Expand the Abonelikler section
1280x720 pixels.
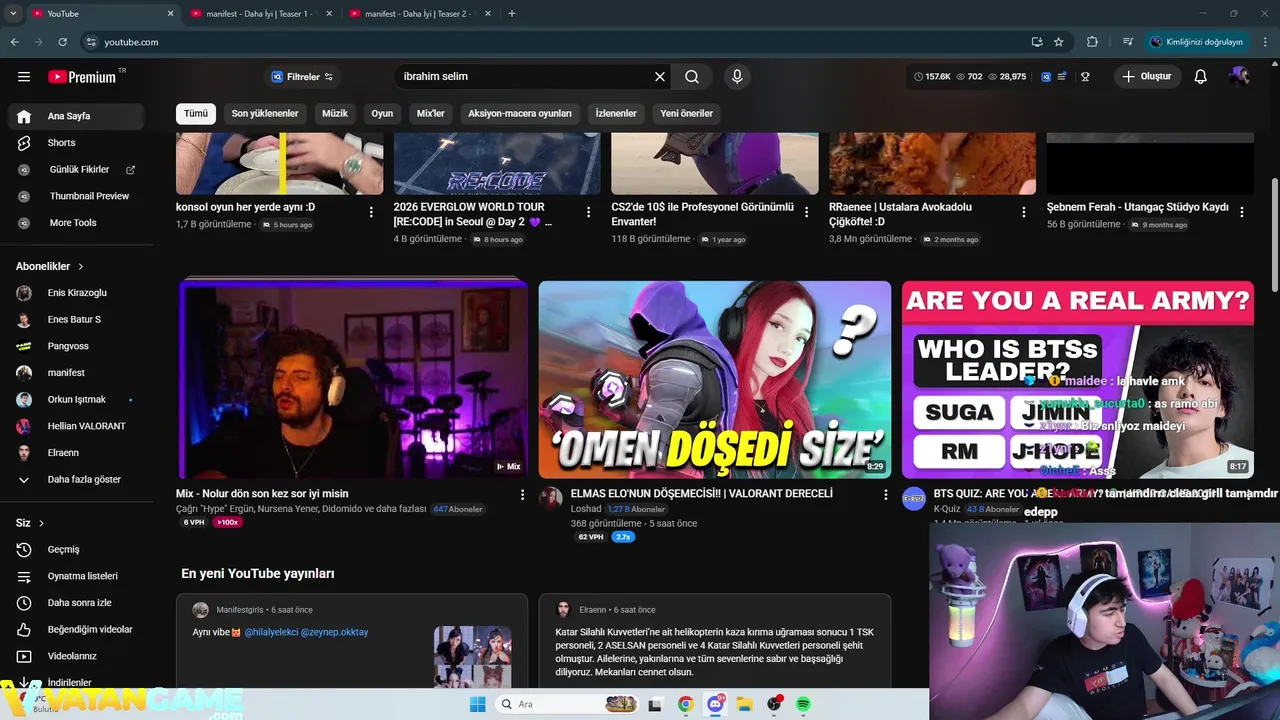tap(50, 267)
